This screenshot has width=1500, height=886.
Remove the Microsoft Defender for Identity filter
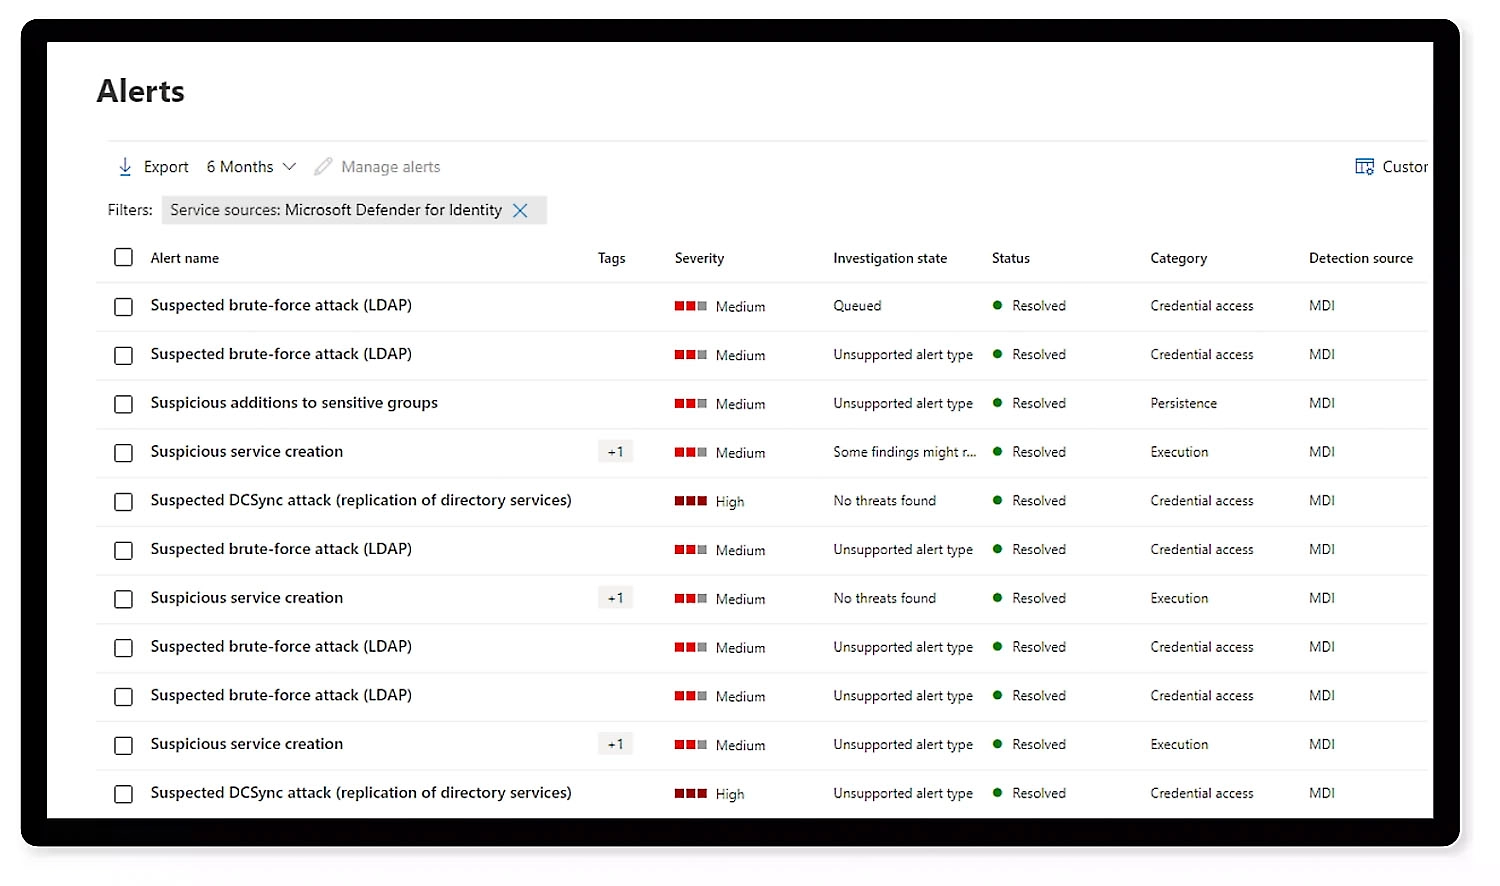[x=520, y=210]
